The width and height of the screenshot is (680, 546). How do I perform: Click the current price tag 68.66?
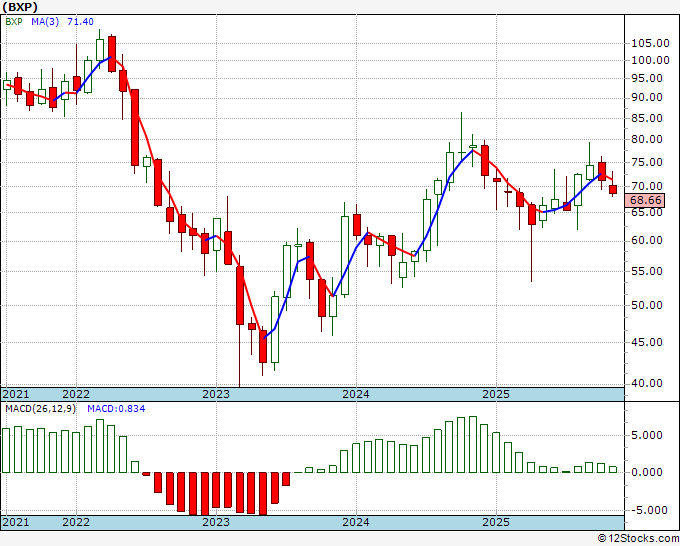pyautogui.click(x=645, y=200)
